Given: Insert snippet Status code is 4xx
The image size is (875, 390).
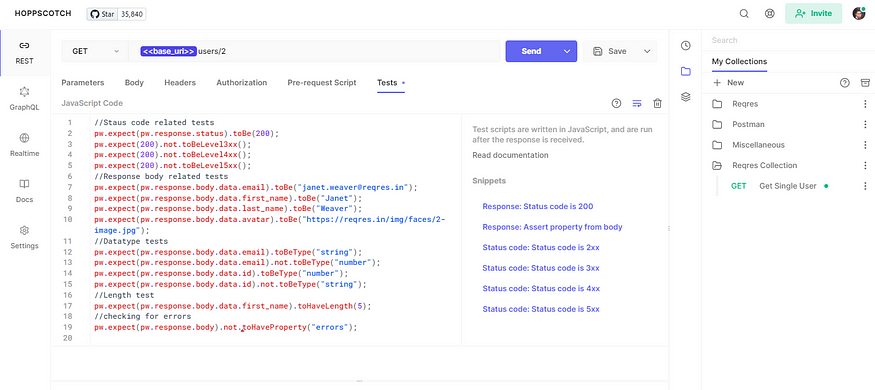Looking at the screenshot, I should click(x=541, y=288).
